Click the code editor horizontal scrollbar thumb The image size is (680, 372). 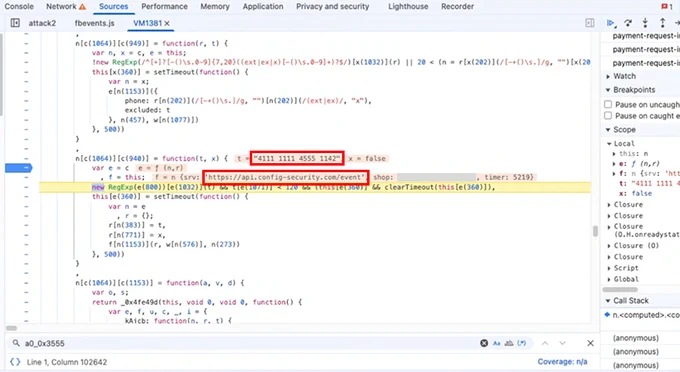pos(12,328)
